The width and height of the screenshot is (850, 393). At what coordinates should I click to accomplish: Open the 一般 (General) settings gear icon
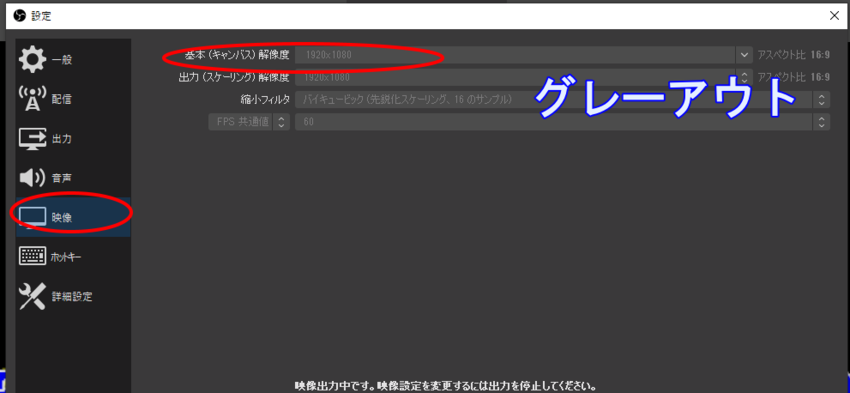(x=33, y=60)
